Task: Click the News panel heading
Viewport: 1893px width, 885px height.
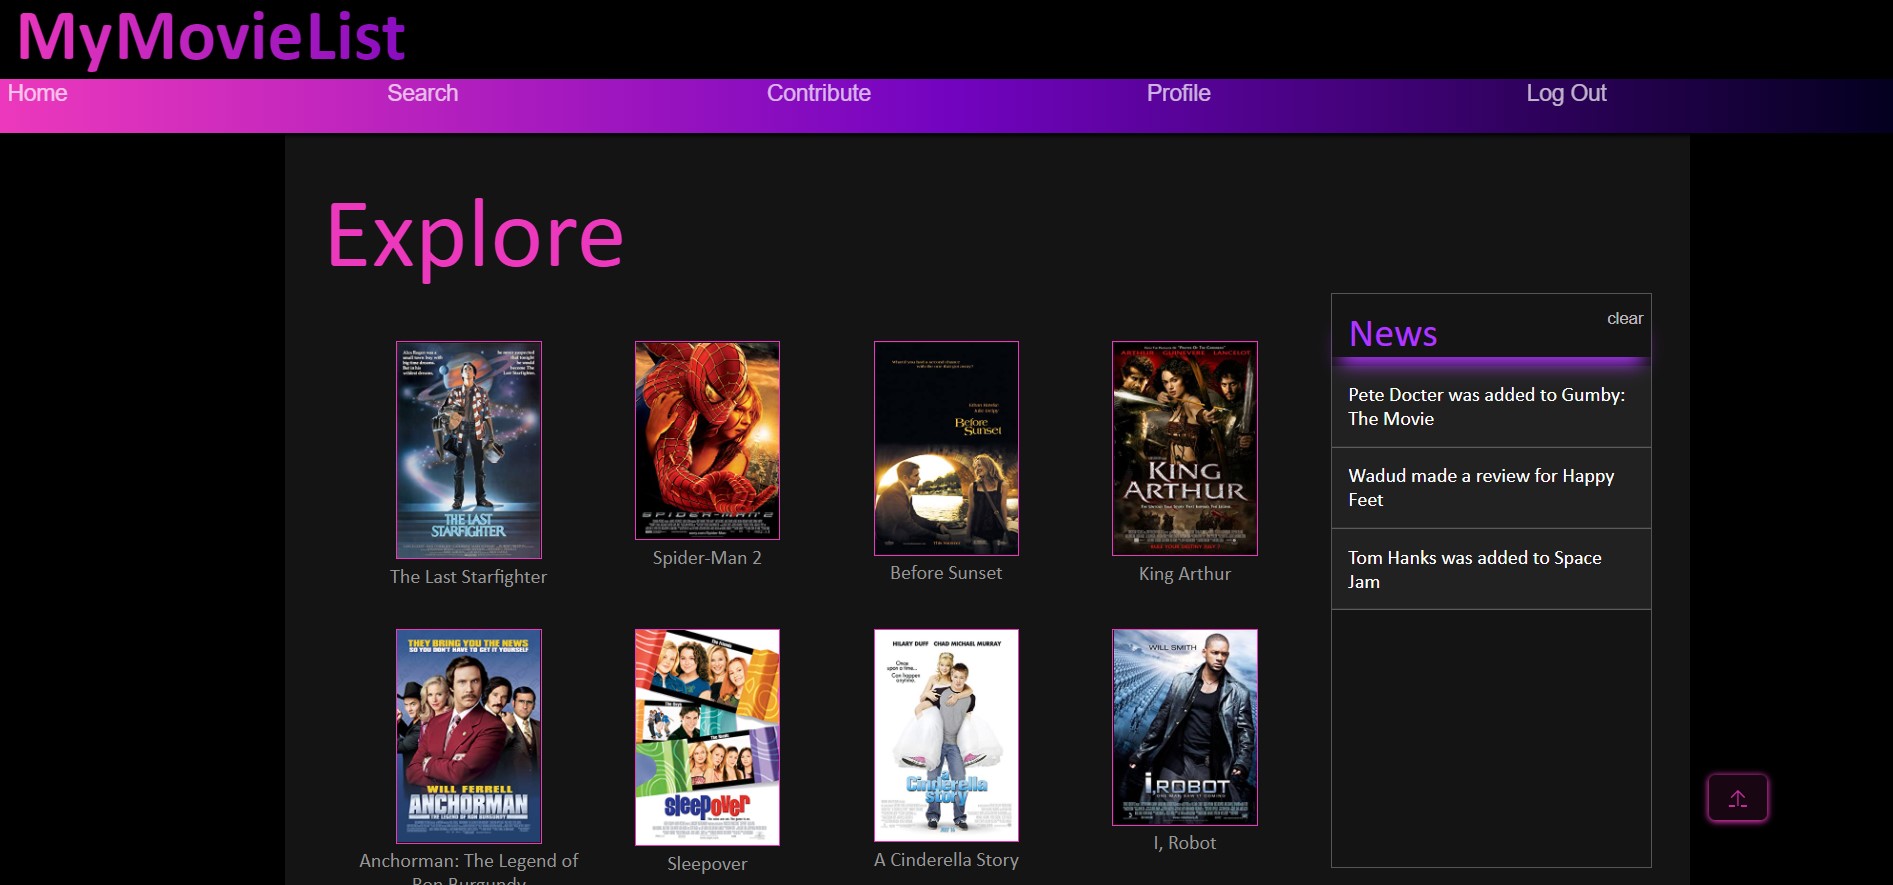Action: click(x=1393, y=333)
